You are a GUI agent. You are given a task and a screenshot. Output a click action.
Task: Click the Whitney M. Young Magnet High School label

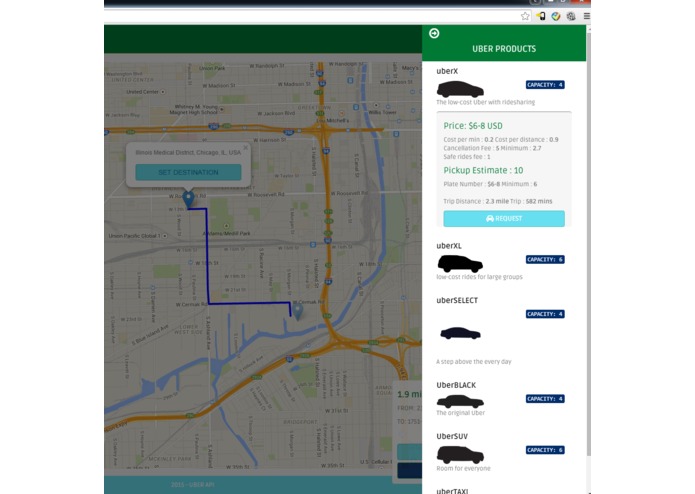(x=196, y=109)
